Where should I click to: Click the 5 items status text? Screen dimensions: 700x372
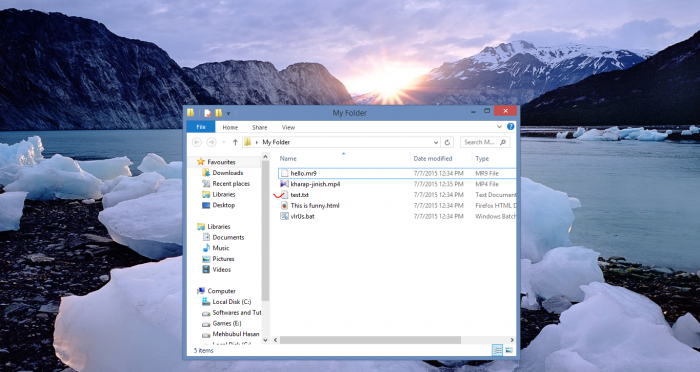coord(203,351)
